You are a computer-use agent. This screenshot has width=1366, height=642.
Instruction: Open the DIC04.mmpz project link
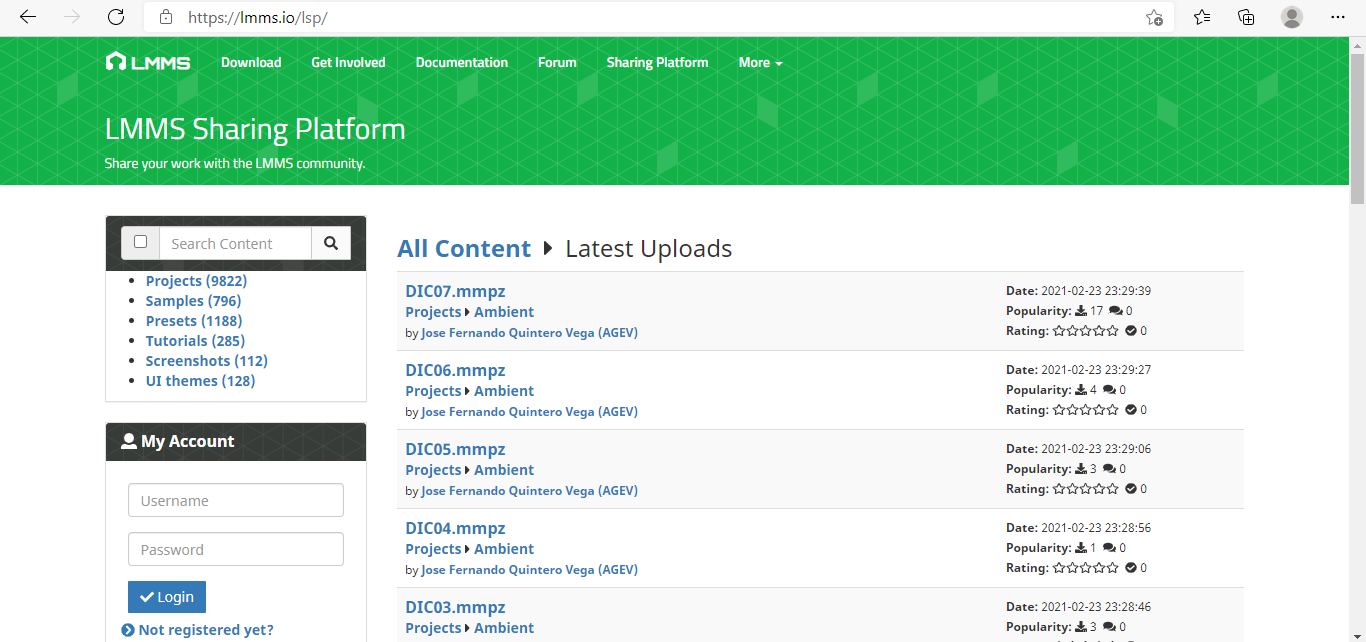(455, 528)
